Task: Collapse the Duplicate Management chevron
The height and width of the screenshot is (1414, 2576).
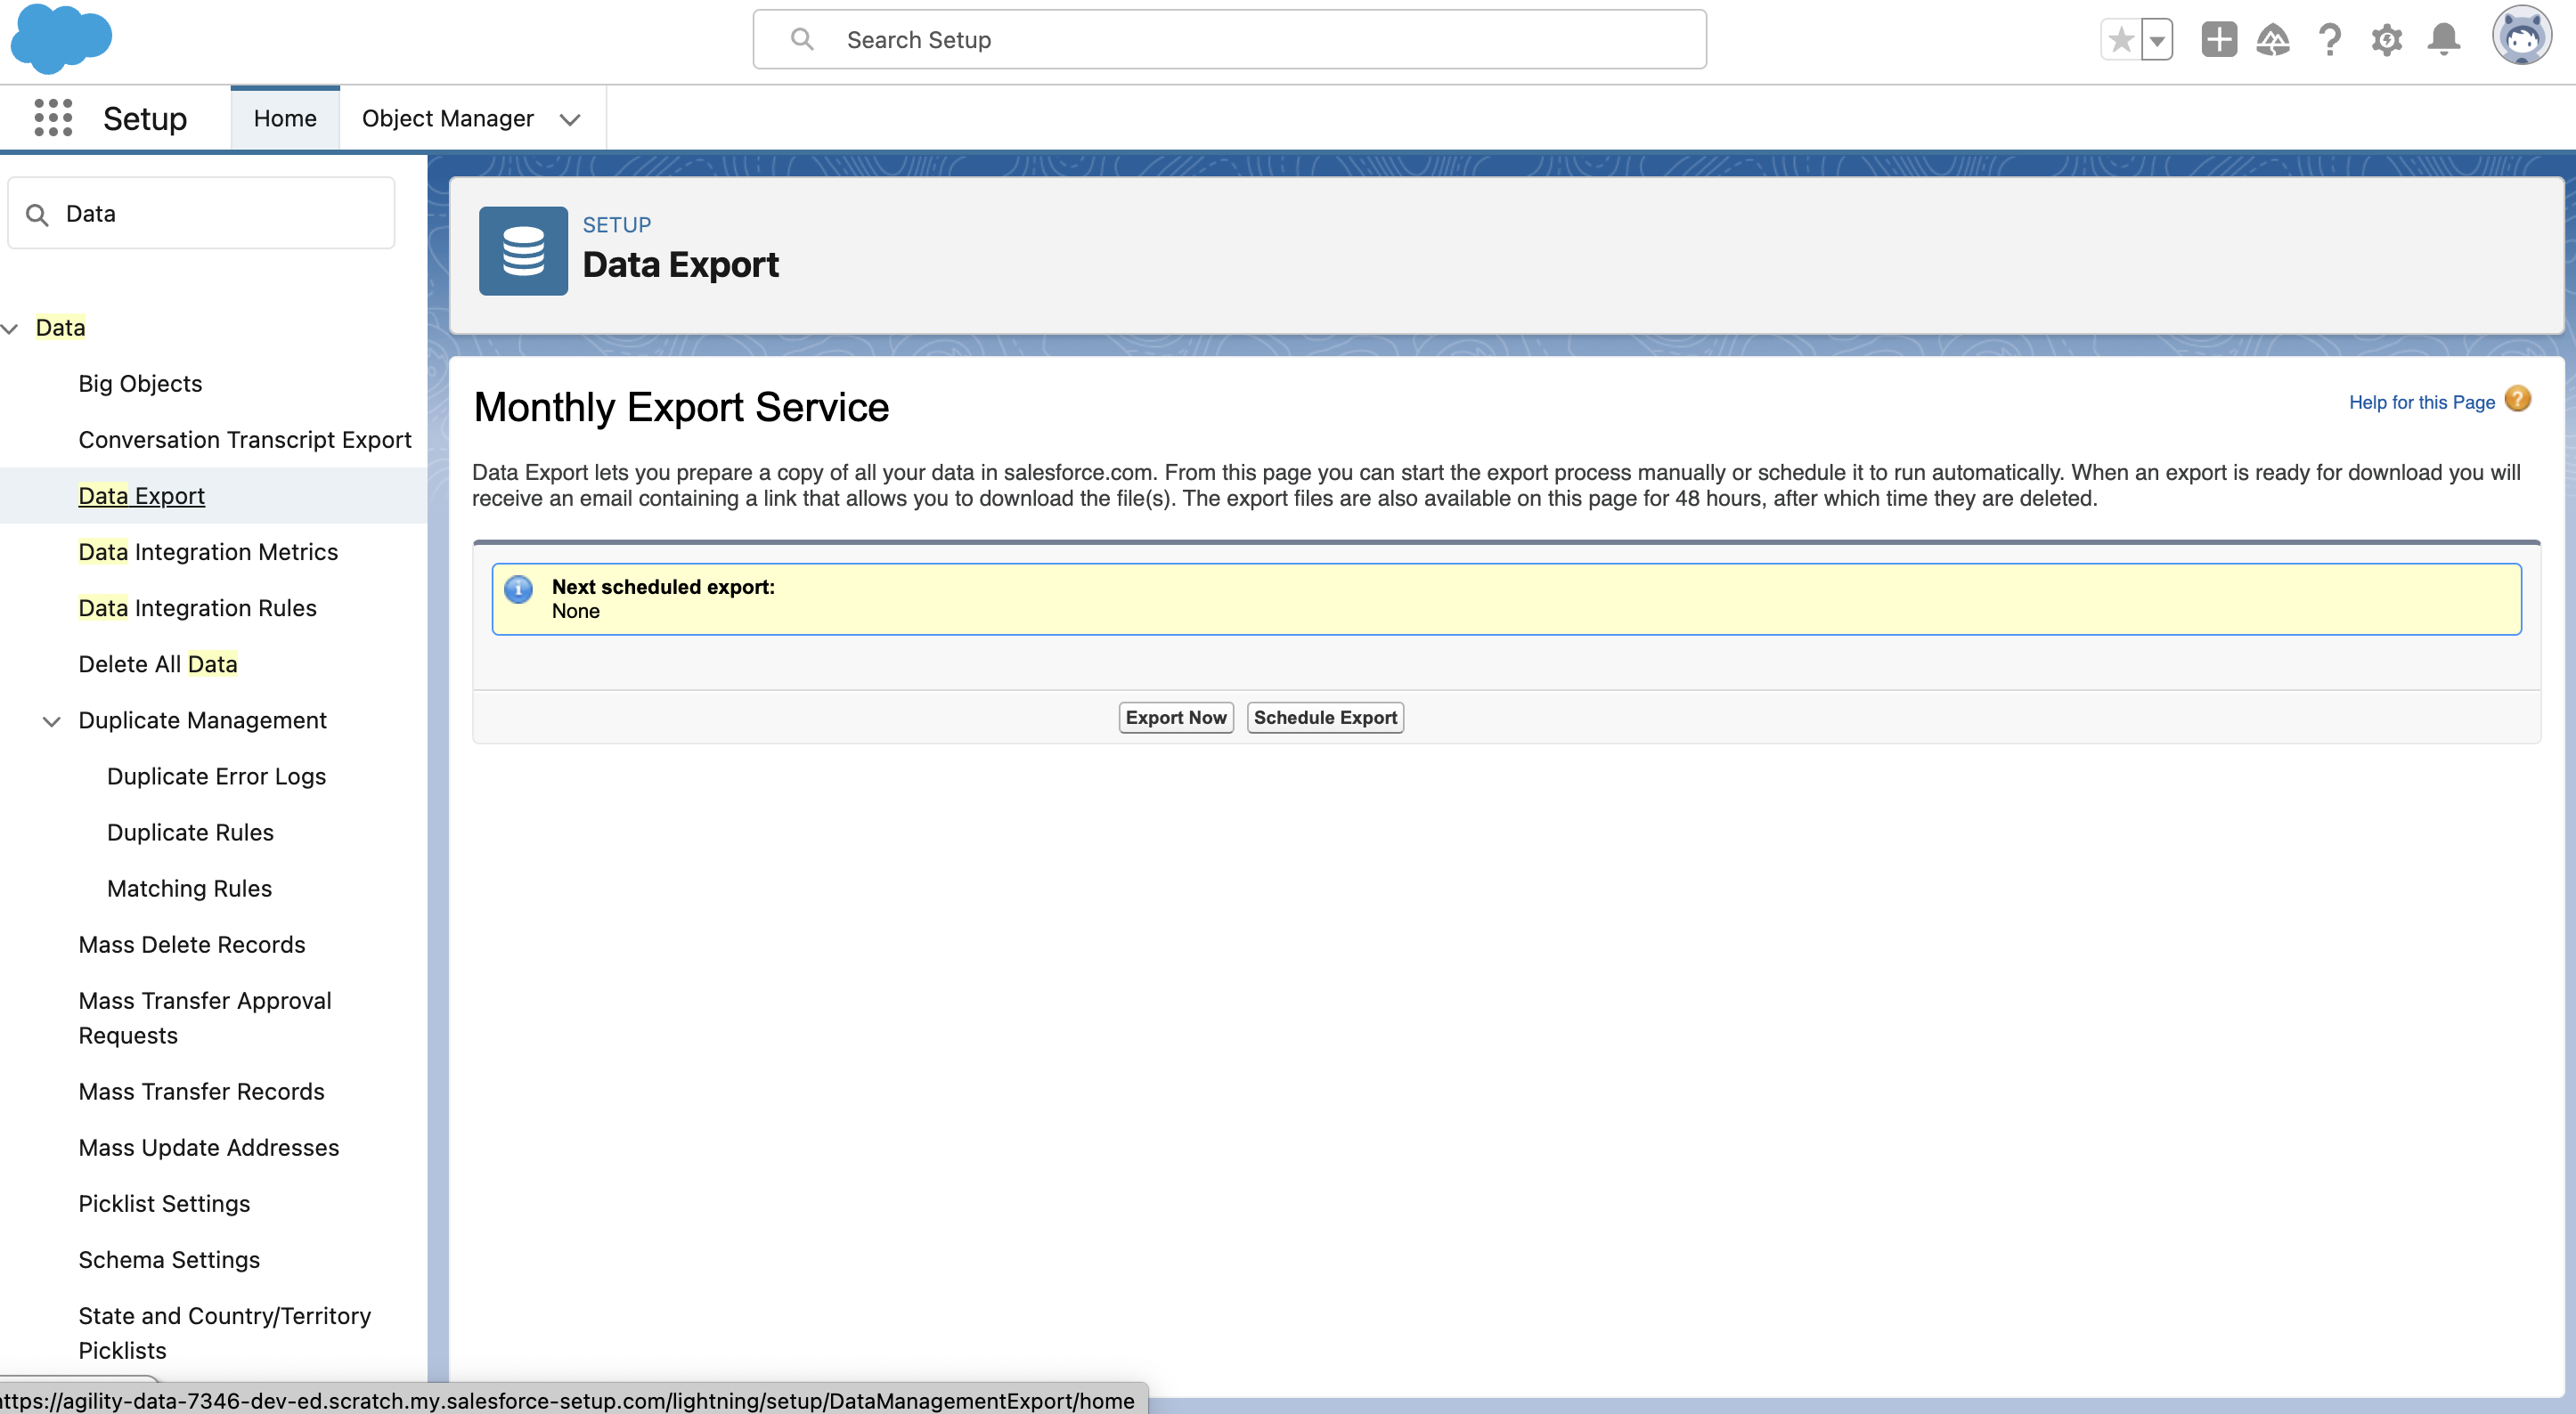Action: pyautogui.click(x=52, y=721)
